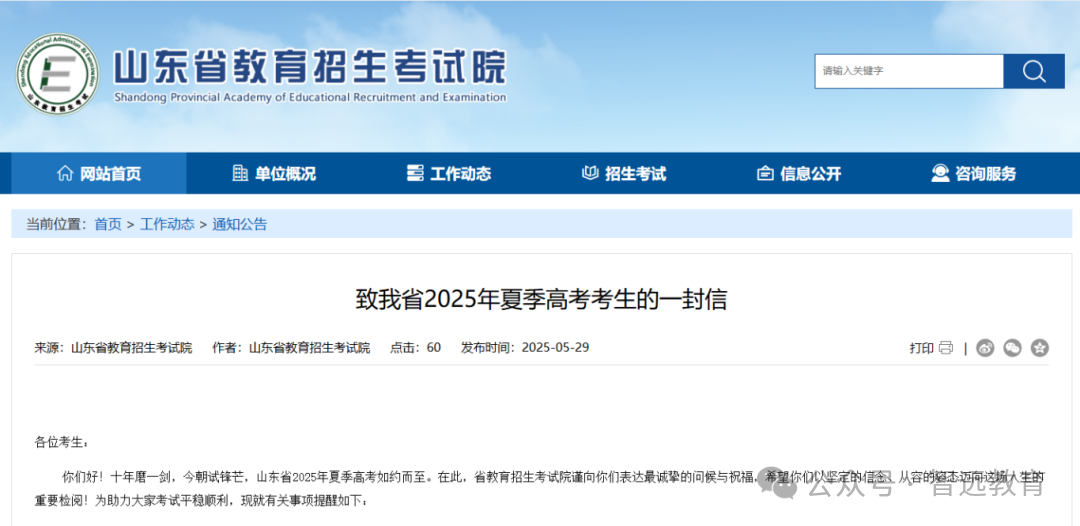The height and width of the screenshot is (526, 1080).
Task: Open the 信息公开 navigation menu
Action: tap(799, 173)
